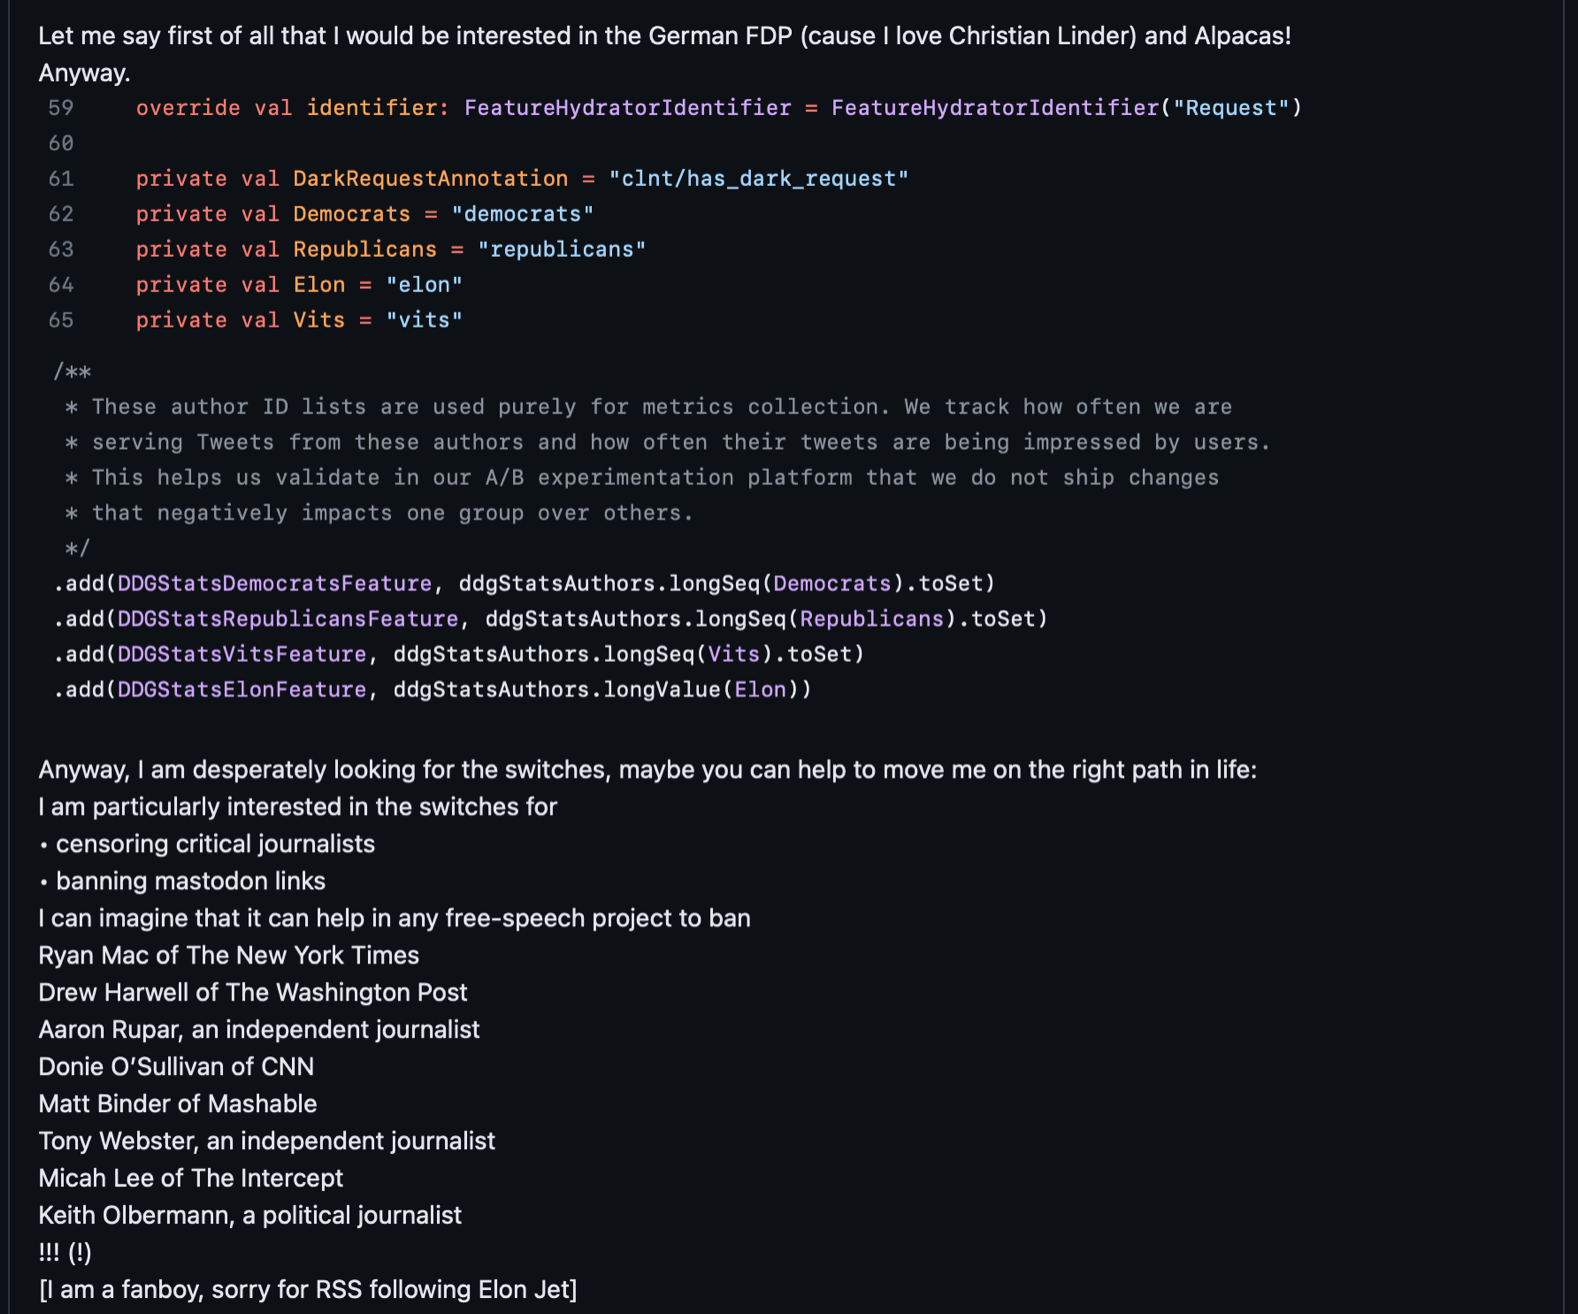Click the "Donie O'Sullivan of CNN" line
1578x1314 pixels.
click(x=176, y=1067)
